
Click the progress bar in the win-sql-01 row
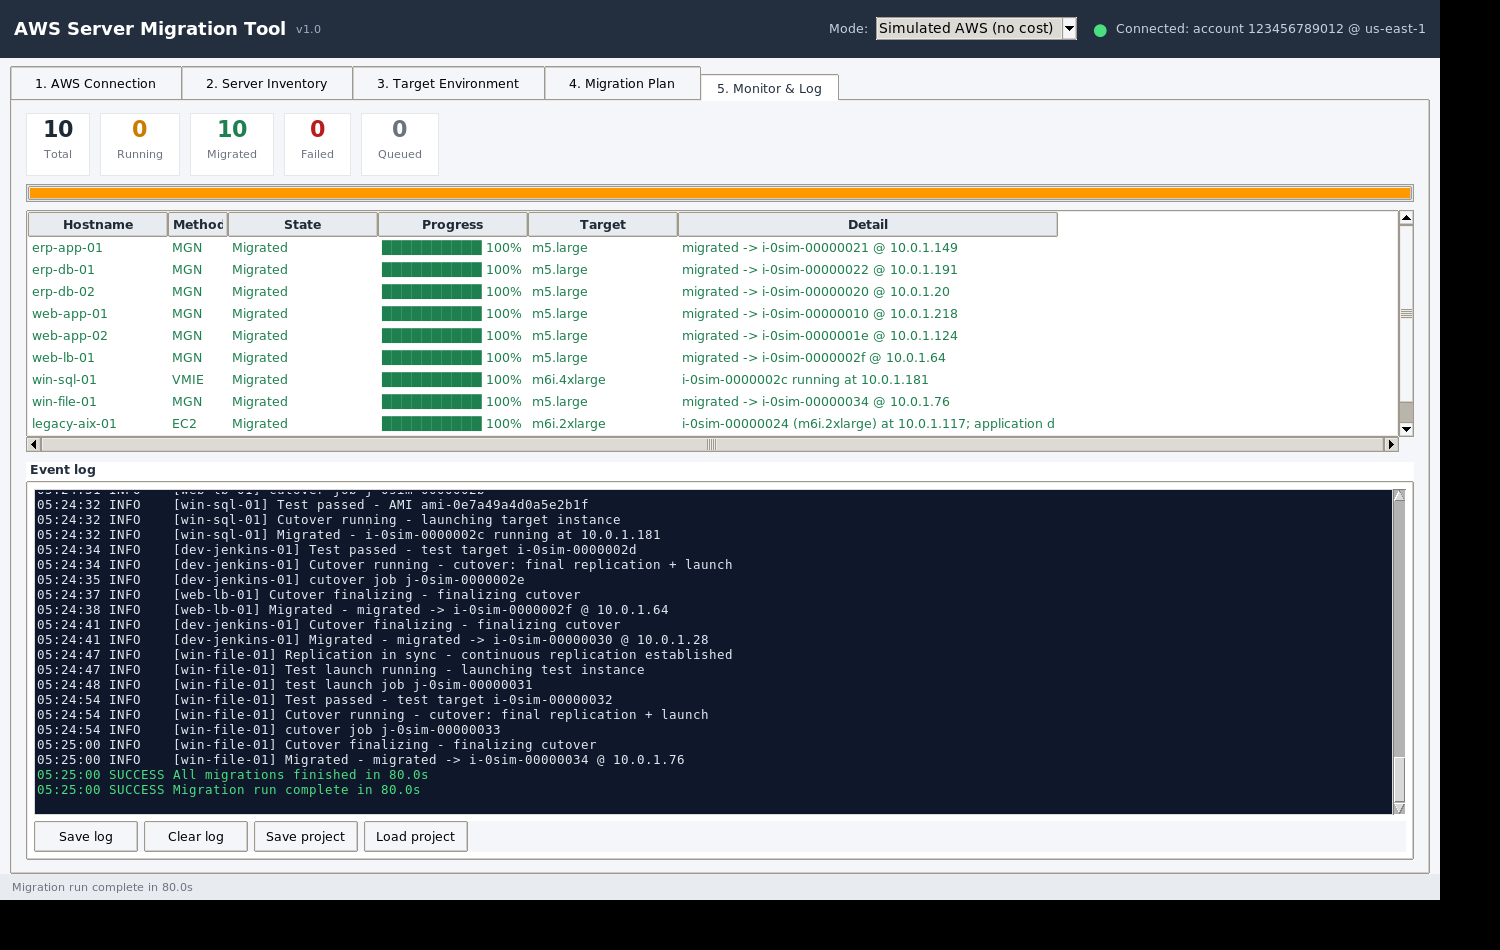pyautogui.click(x=432, y=380)
